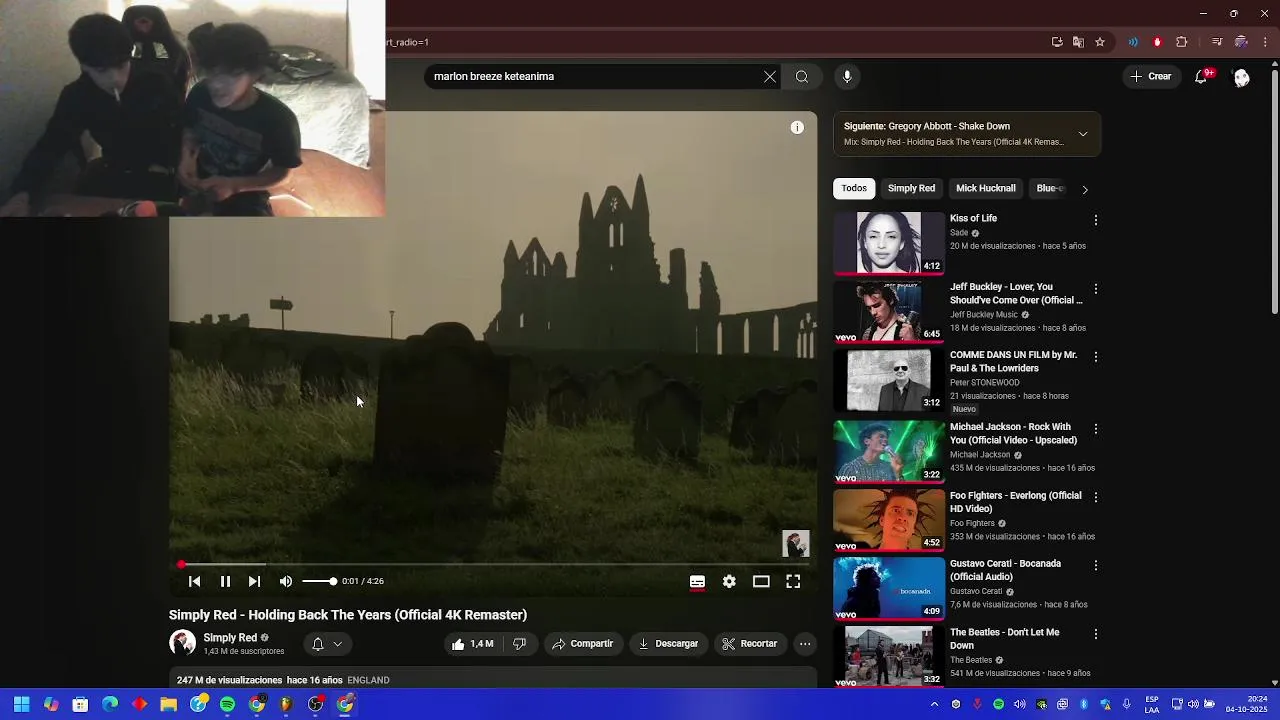Image resolution: width=1280 pixels, height=720 pixels.
Task: Open the Chrome extensions puzzle icon
Action: (1182, 42)
